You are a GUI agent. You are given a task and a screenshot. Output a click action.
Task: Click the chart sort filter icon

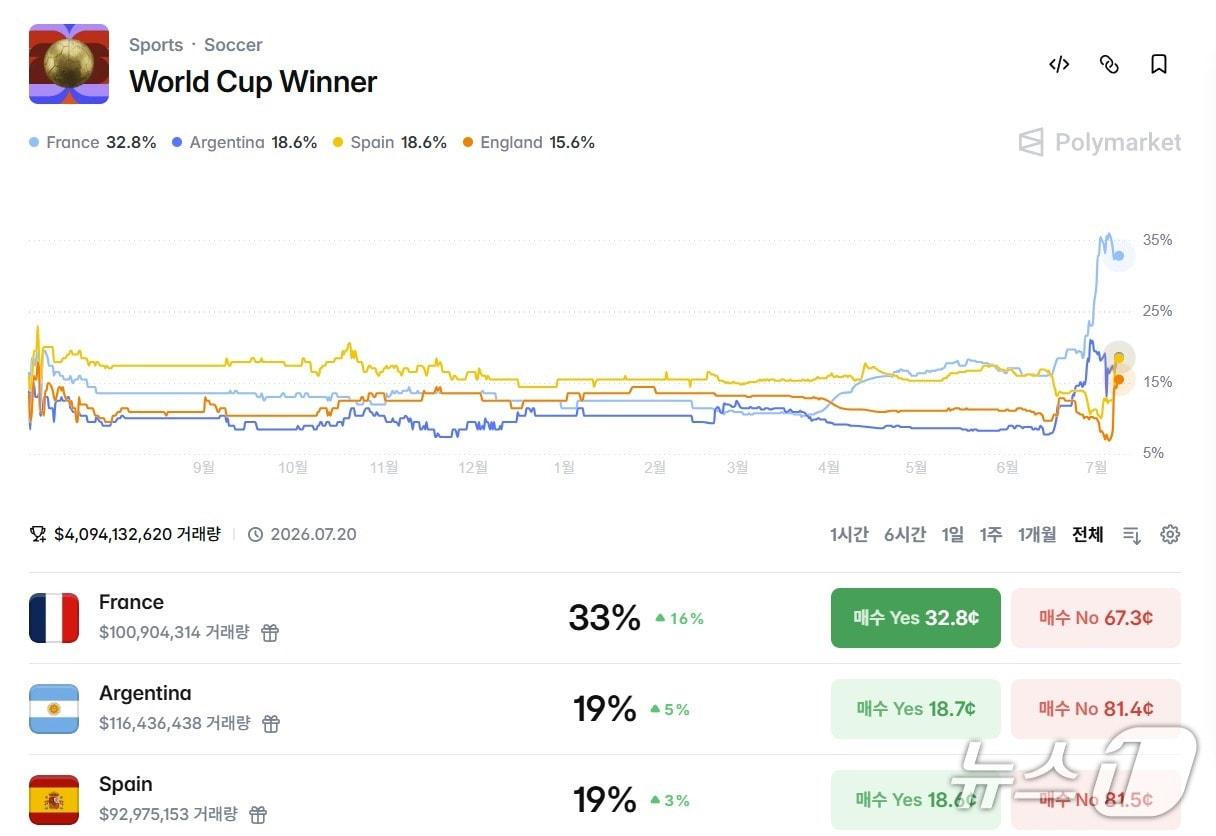click(x=1132, y=535)
